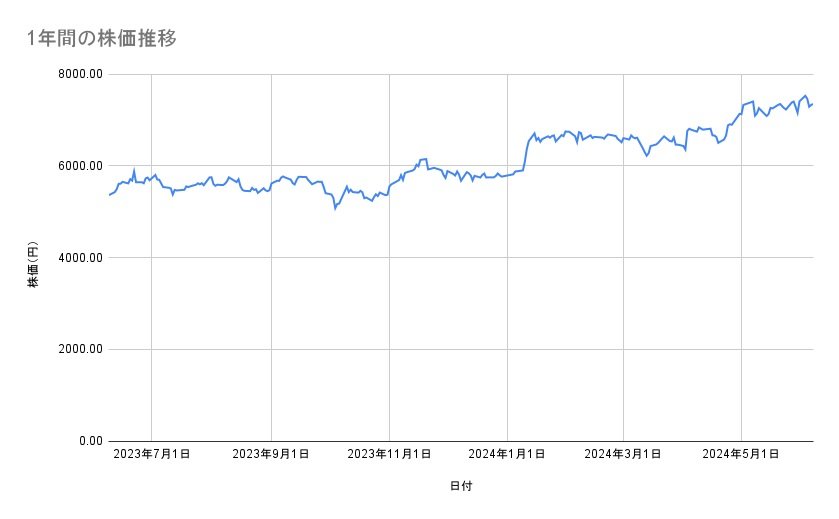The width and height of the screenshot is (839, 519).
Task: Click the 2023年9月1日 x-axis label
Action: 271,455
